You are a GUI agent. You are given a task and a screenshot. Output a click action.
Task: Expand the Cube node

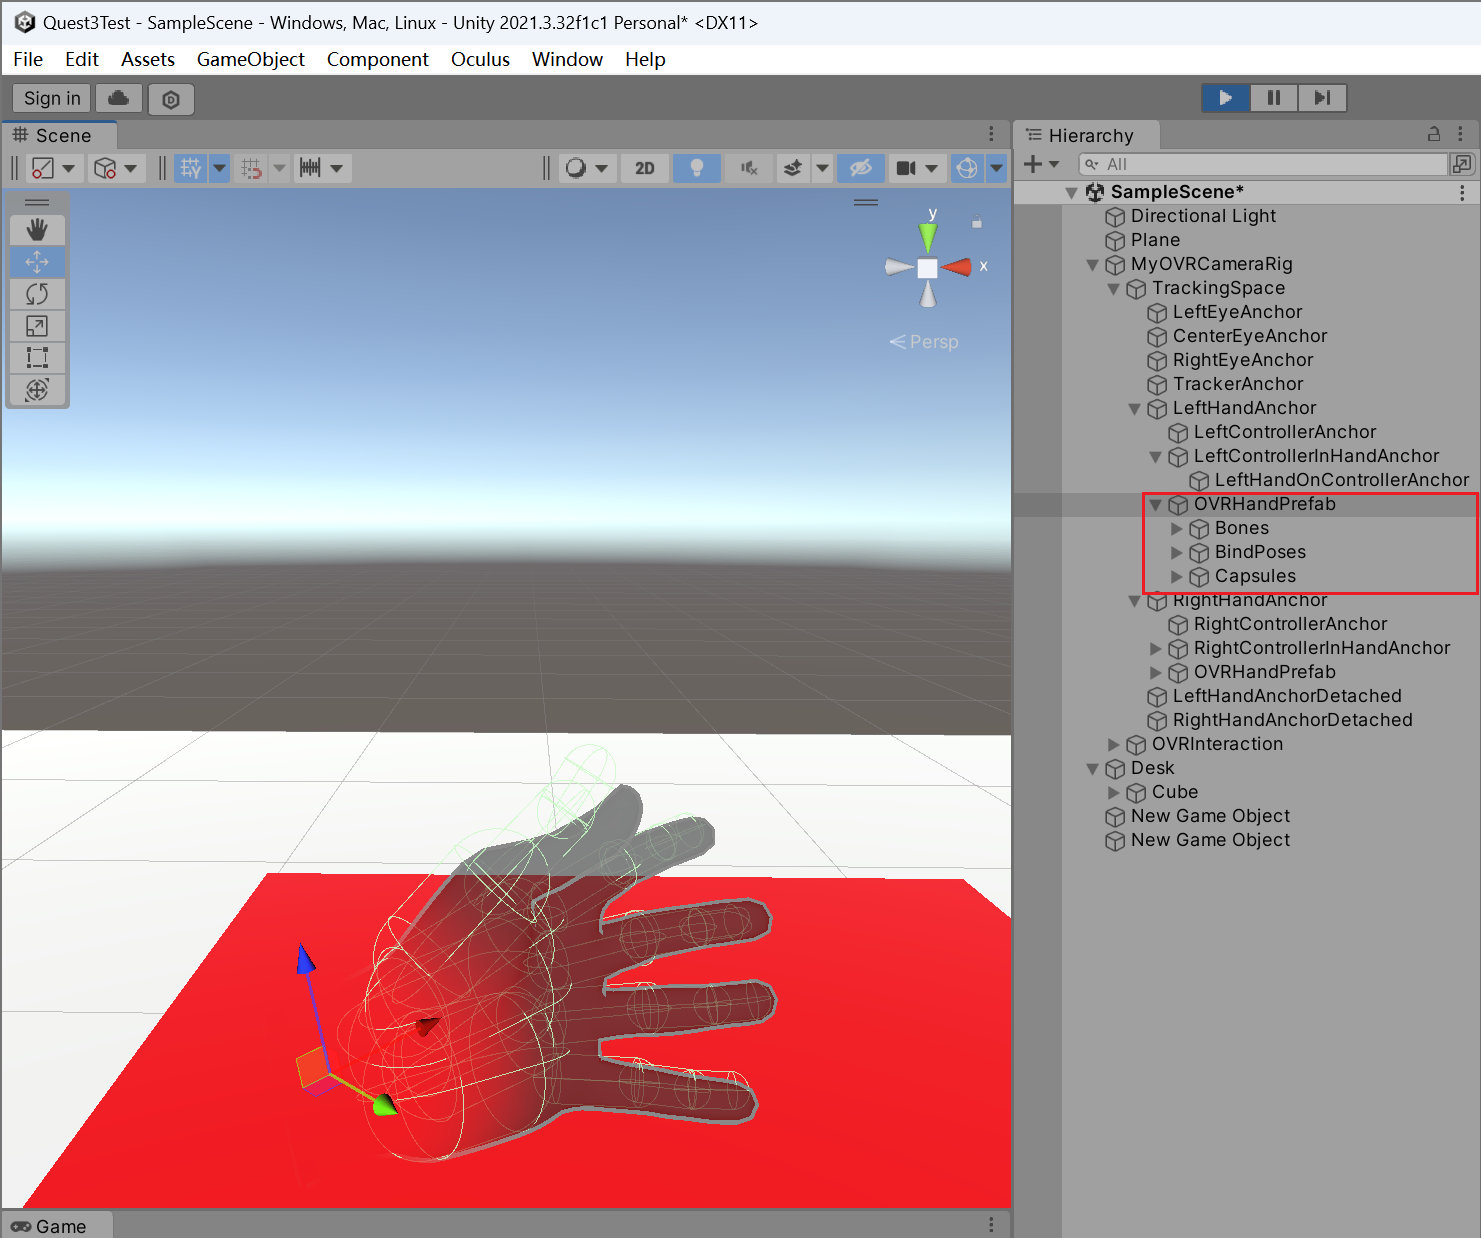point(1114,792)
